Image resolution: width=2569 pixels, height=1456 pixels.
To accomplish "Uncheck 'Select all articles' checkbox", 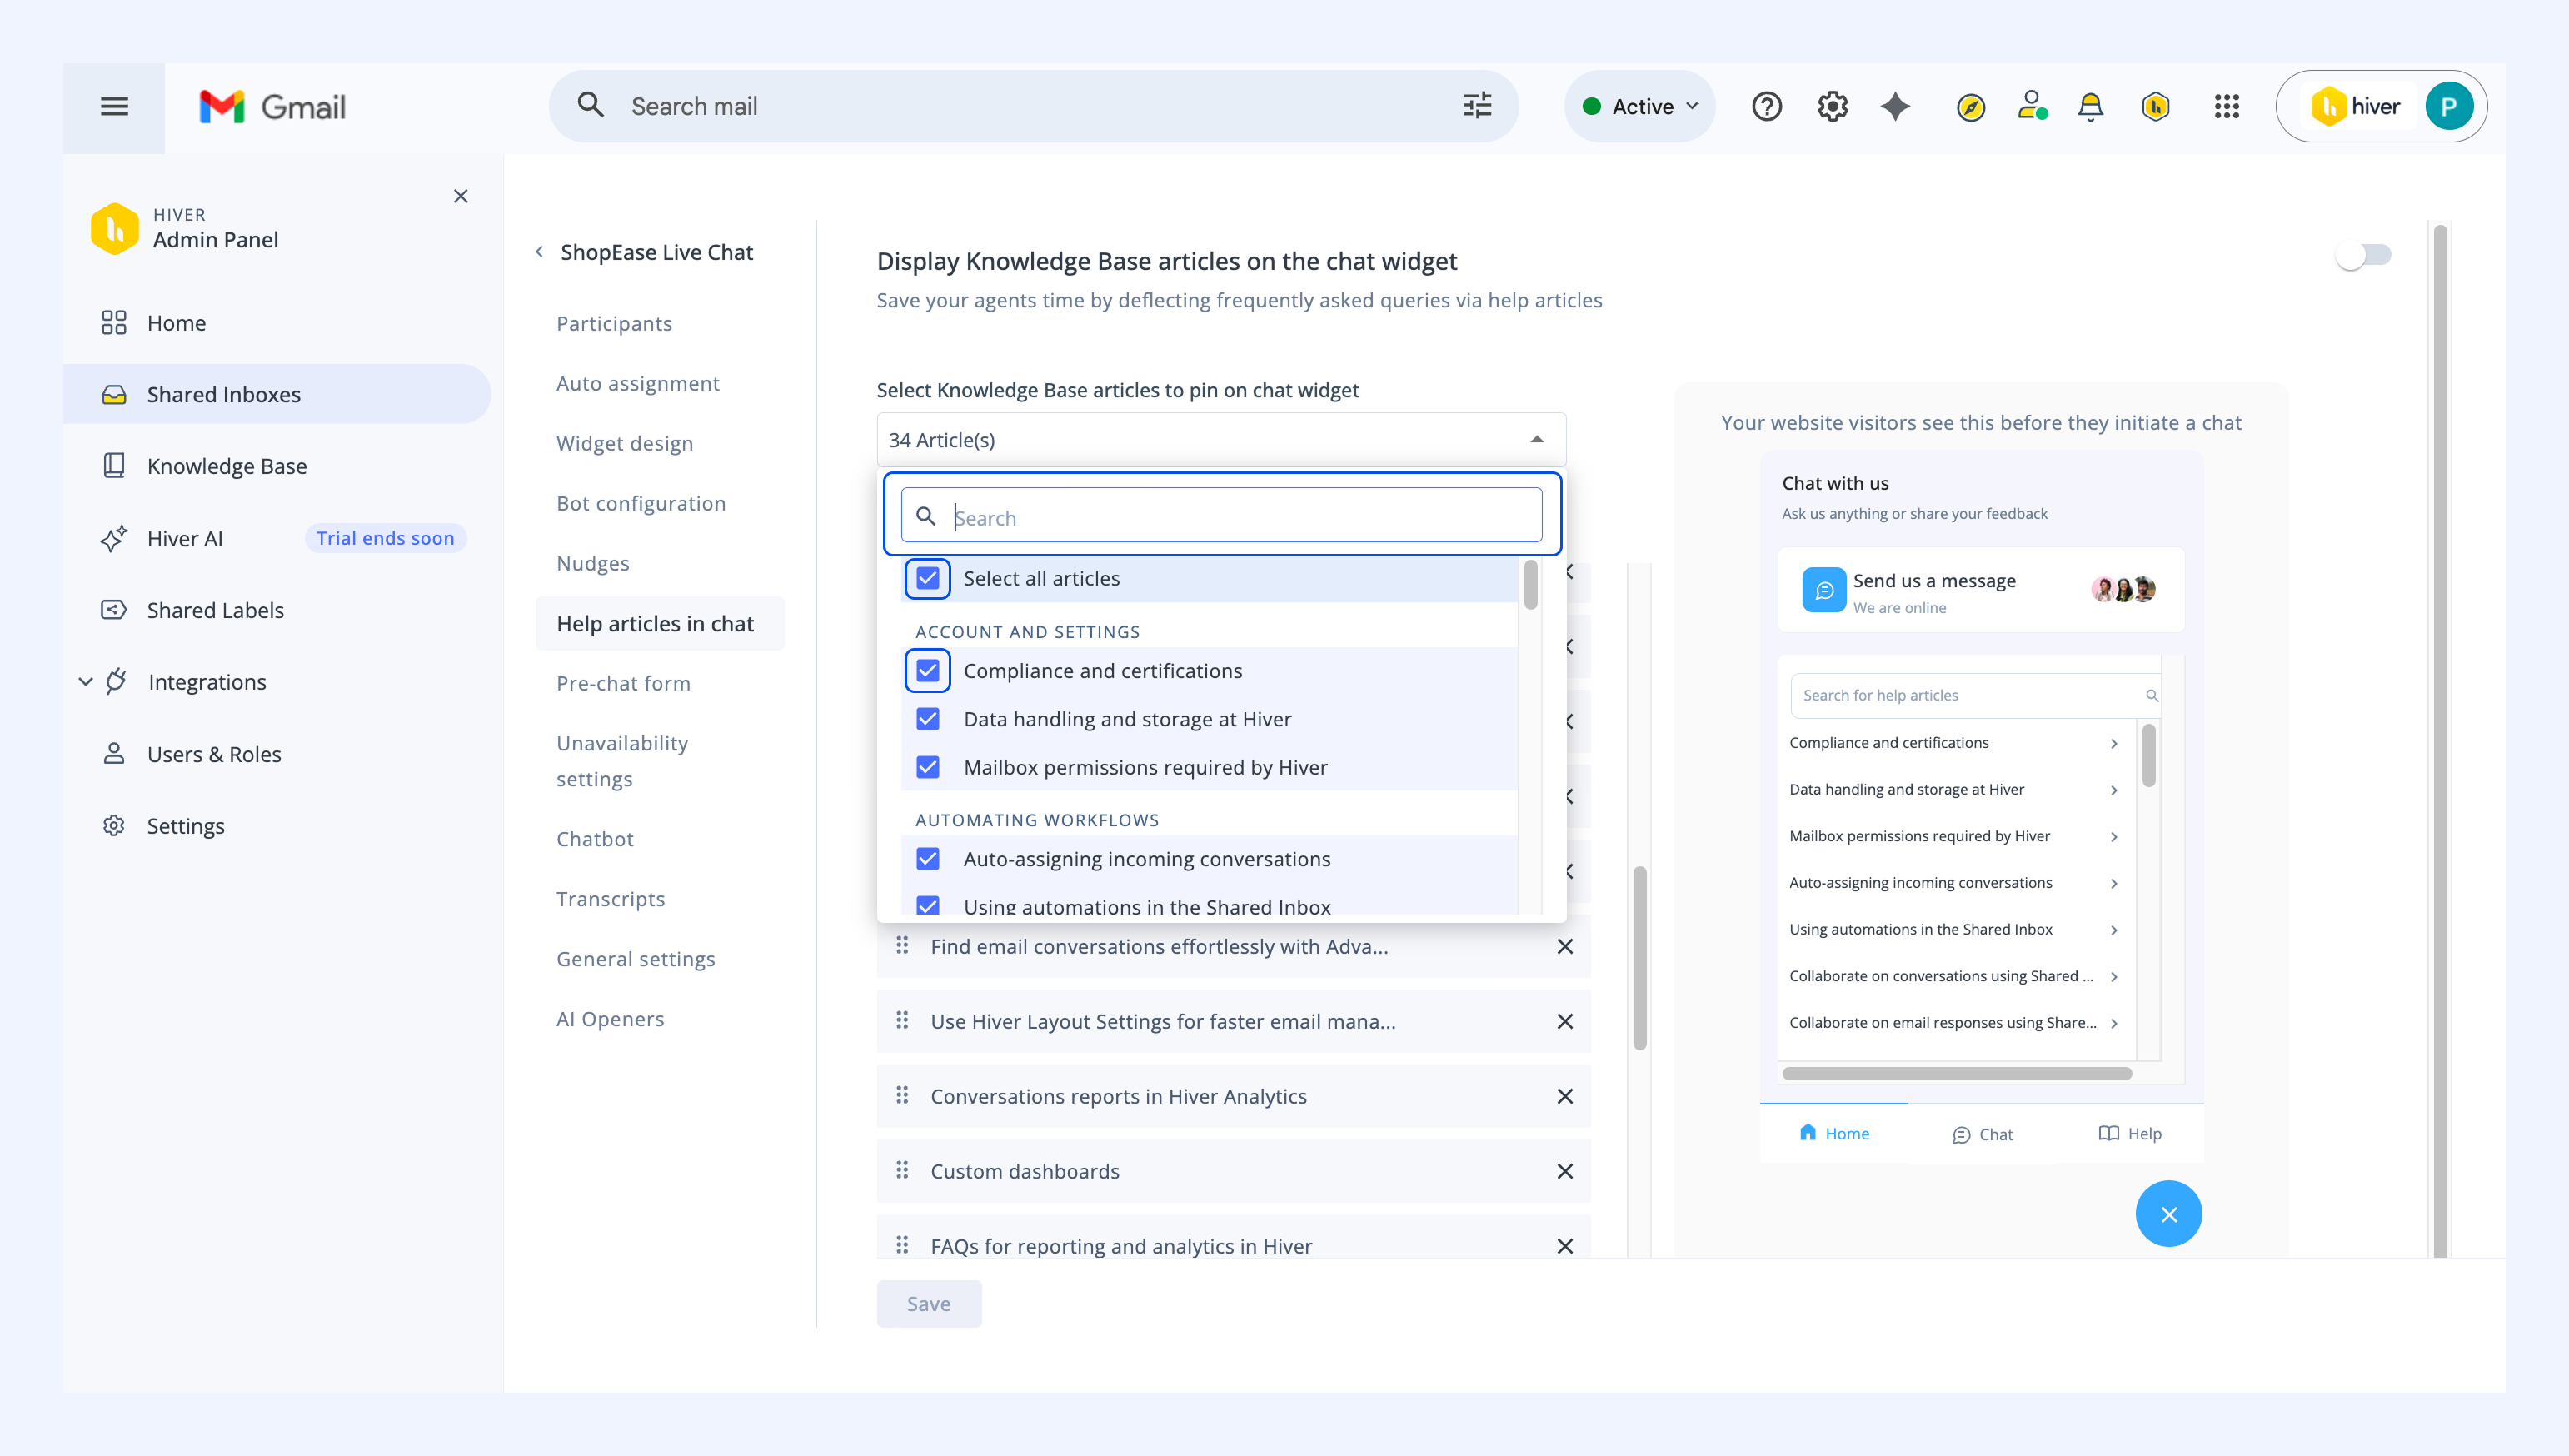I will click(927, 578).
